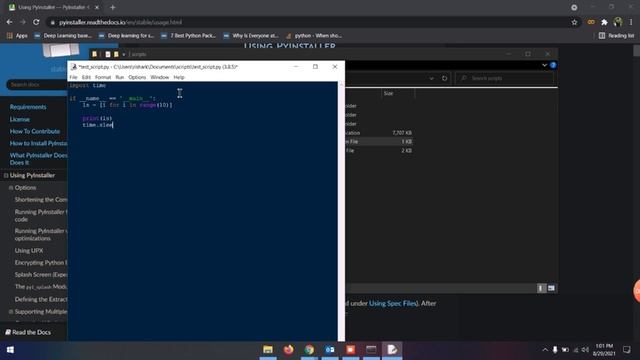Screen dimensions: 640x360
Task: Click the Read the Docs footer
Action: 28,332
